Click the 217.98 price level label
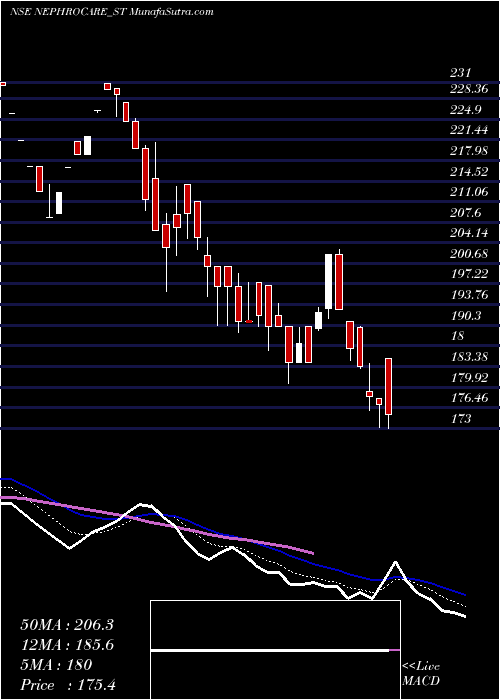Screen dimensions: 500x700 point(469,151)
